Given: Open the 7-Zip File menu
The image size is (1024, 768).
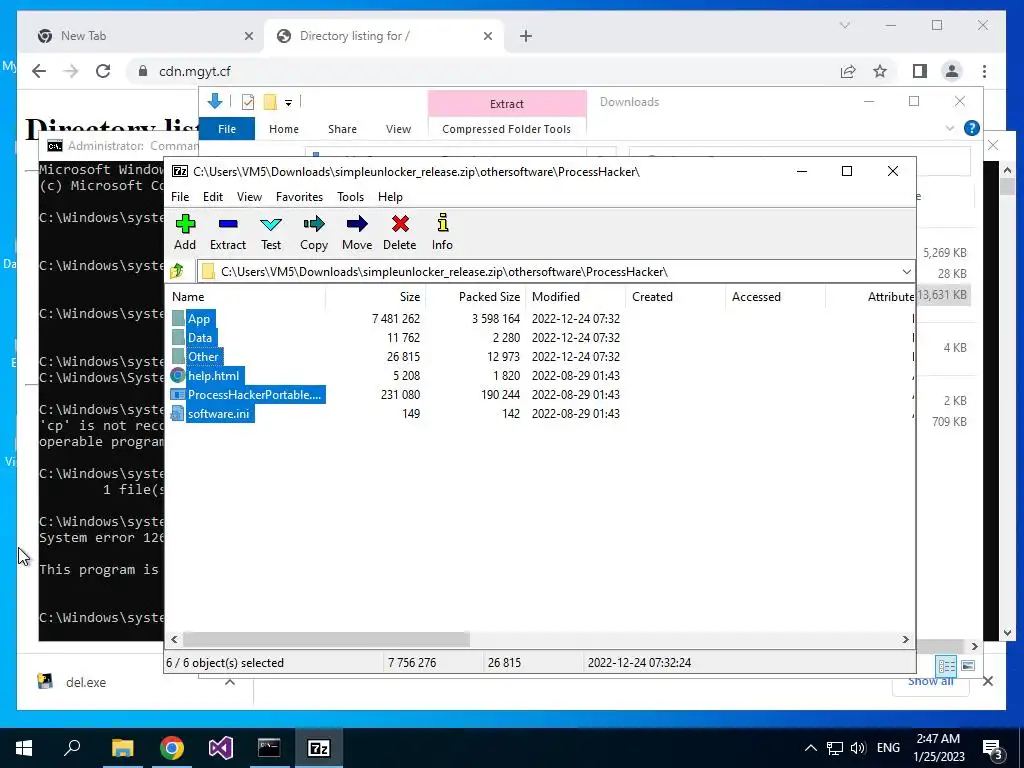Looking at the screenshot, I should [x=180, y=197].
